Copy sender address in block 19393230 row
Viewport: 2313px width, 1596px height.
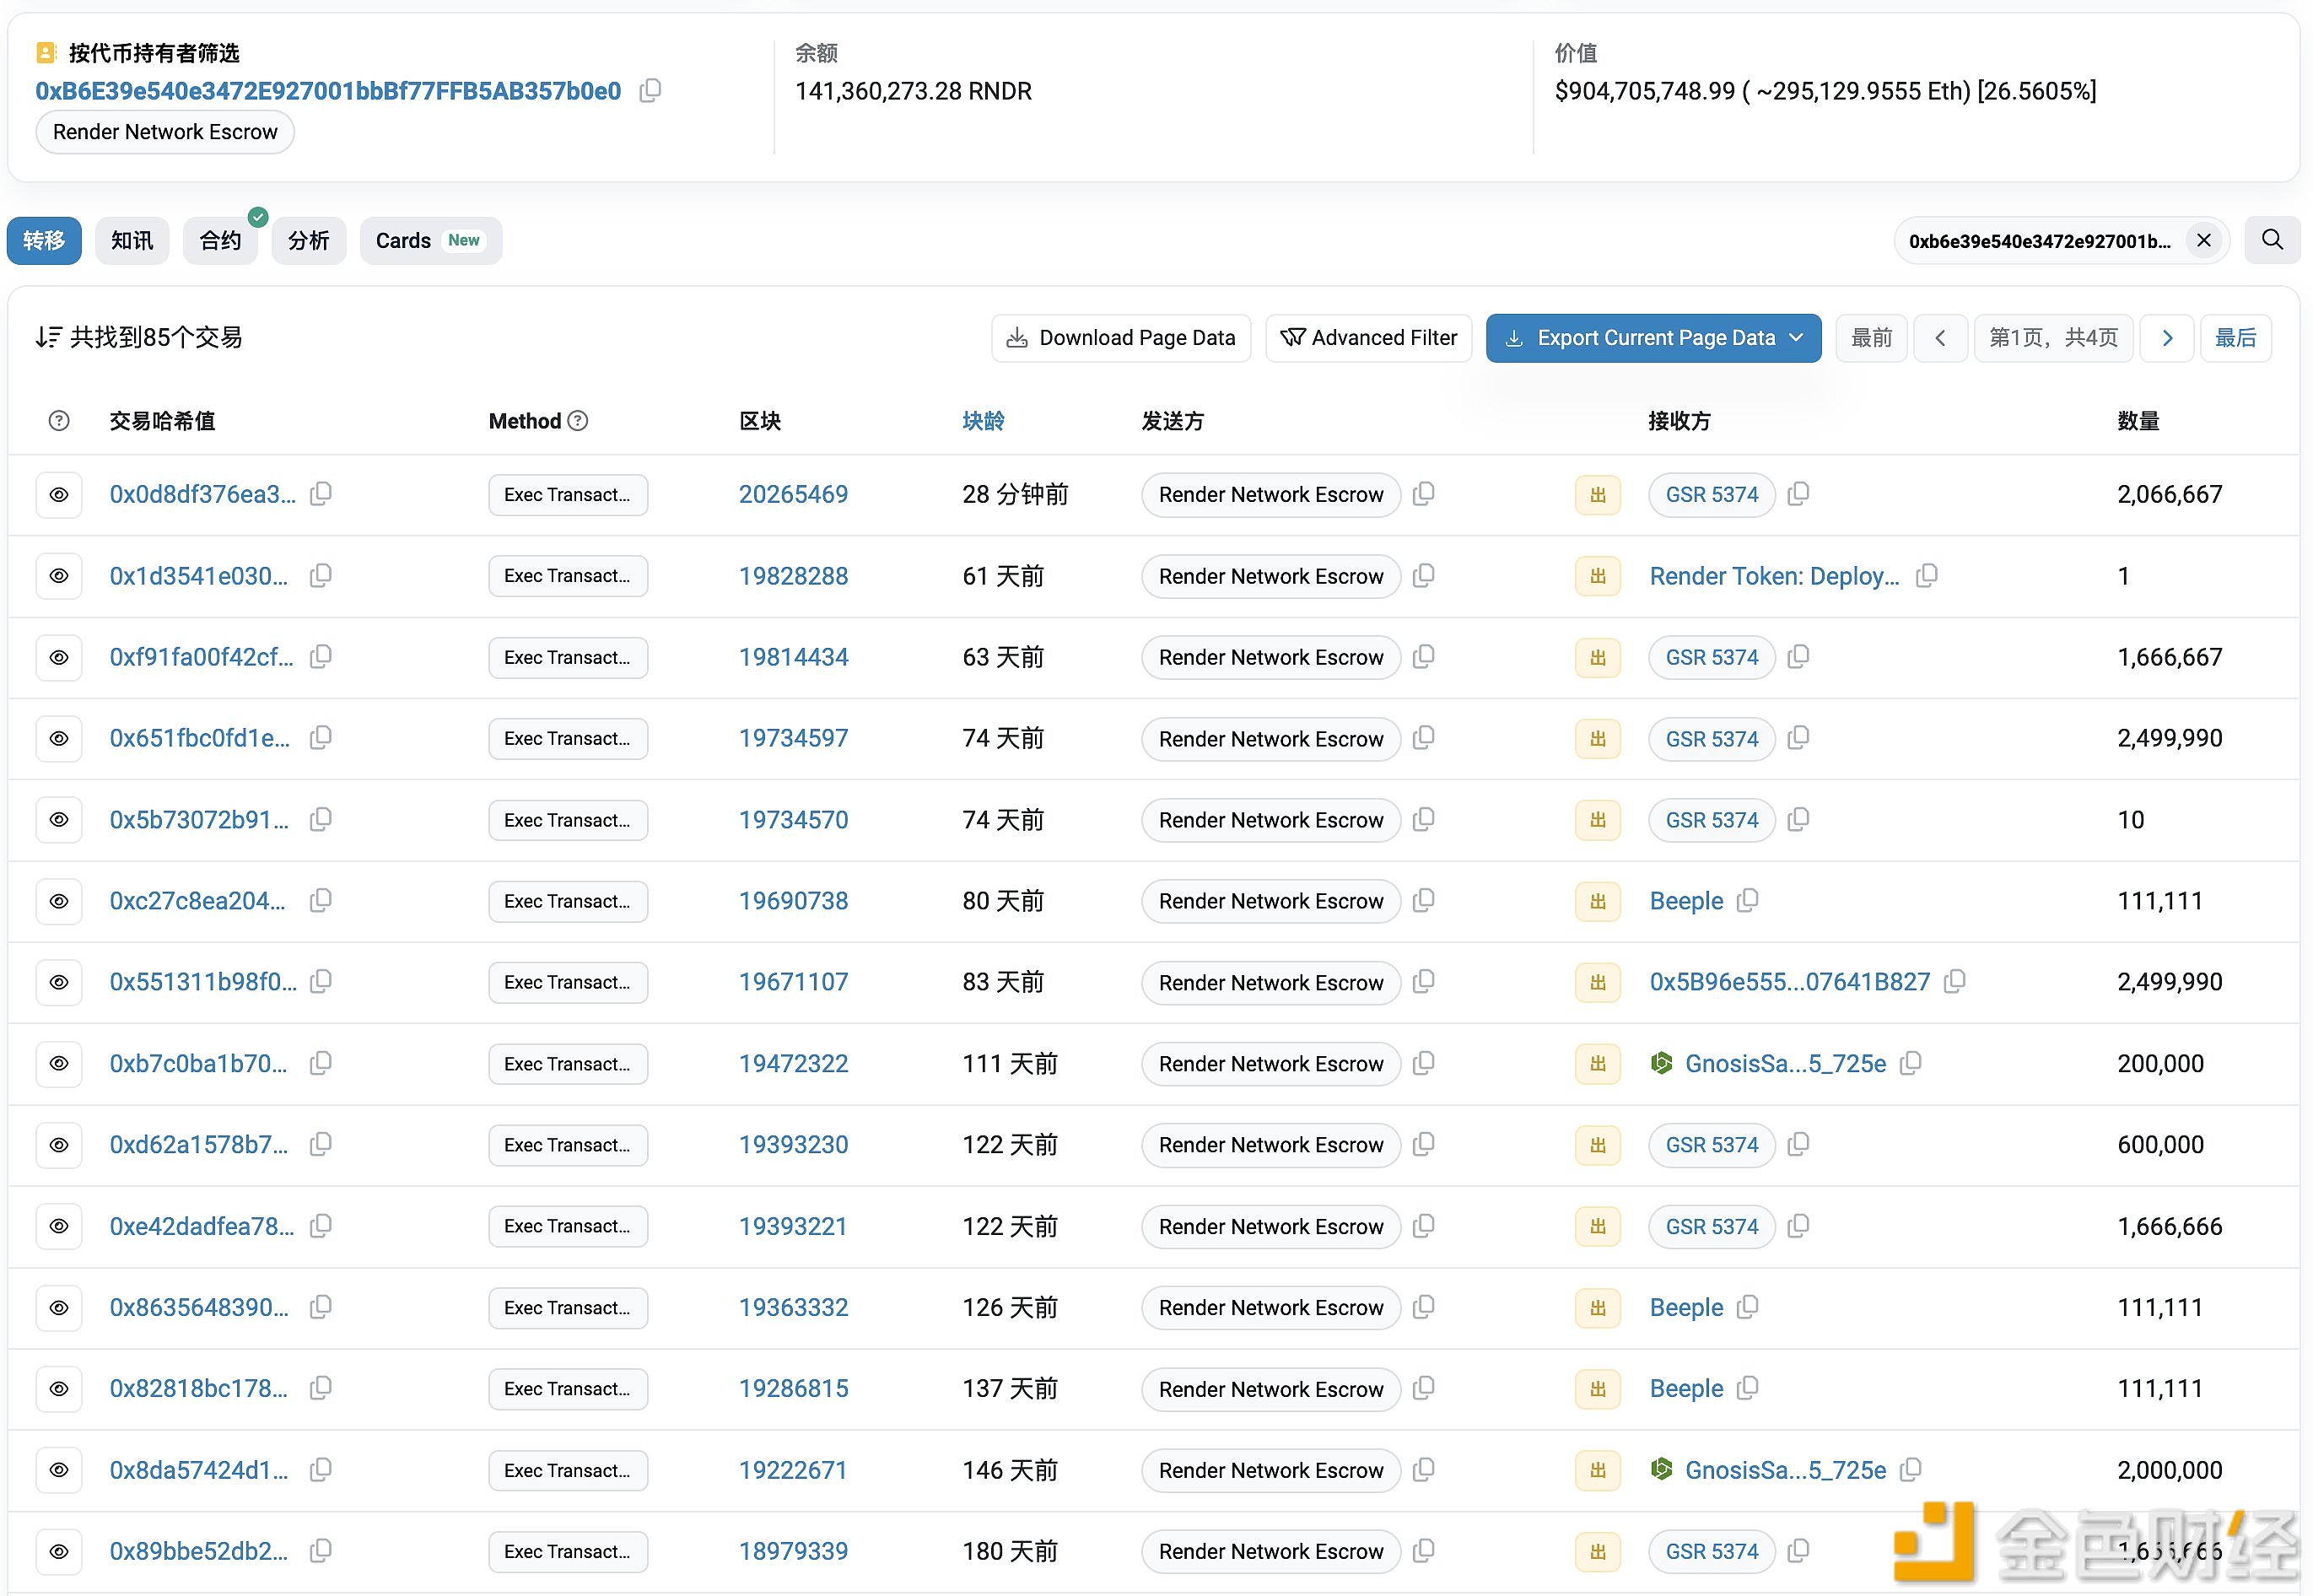1424,1144
